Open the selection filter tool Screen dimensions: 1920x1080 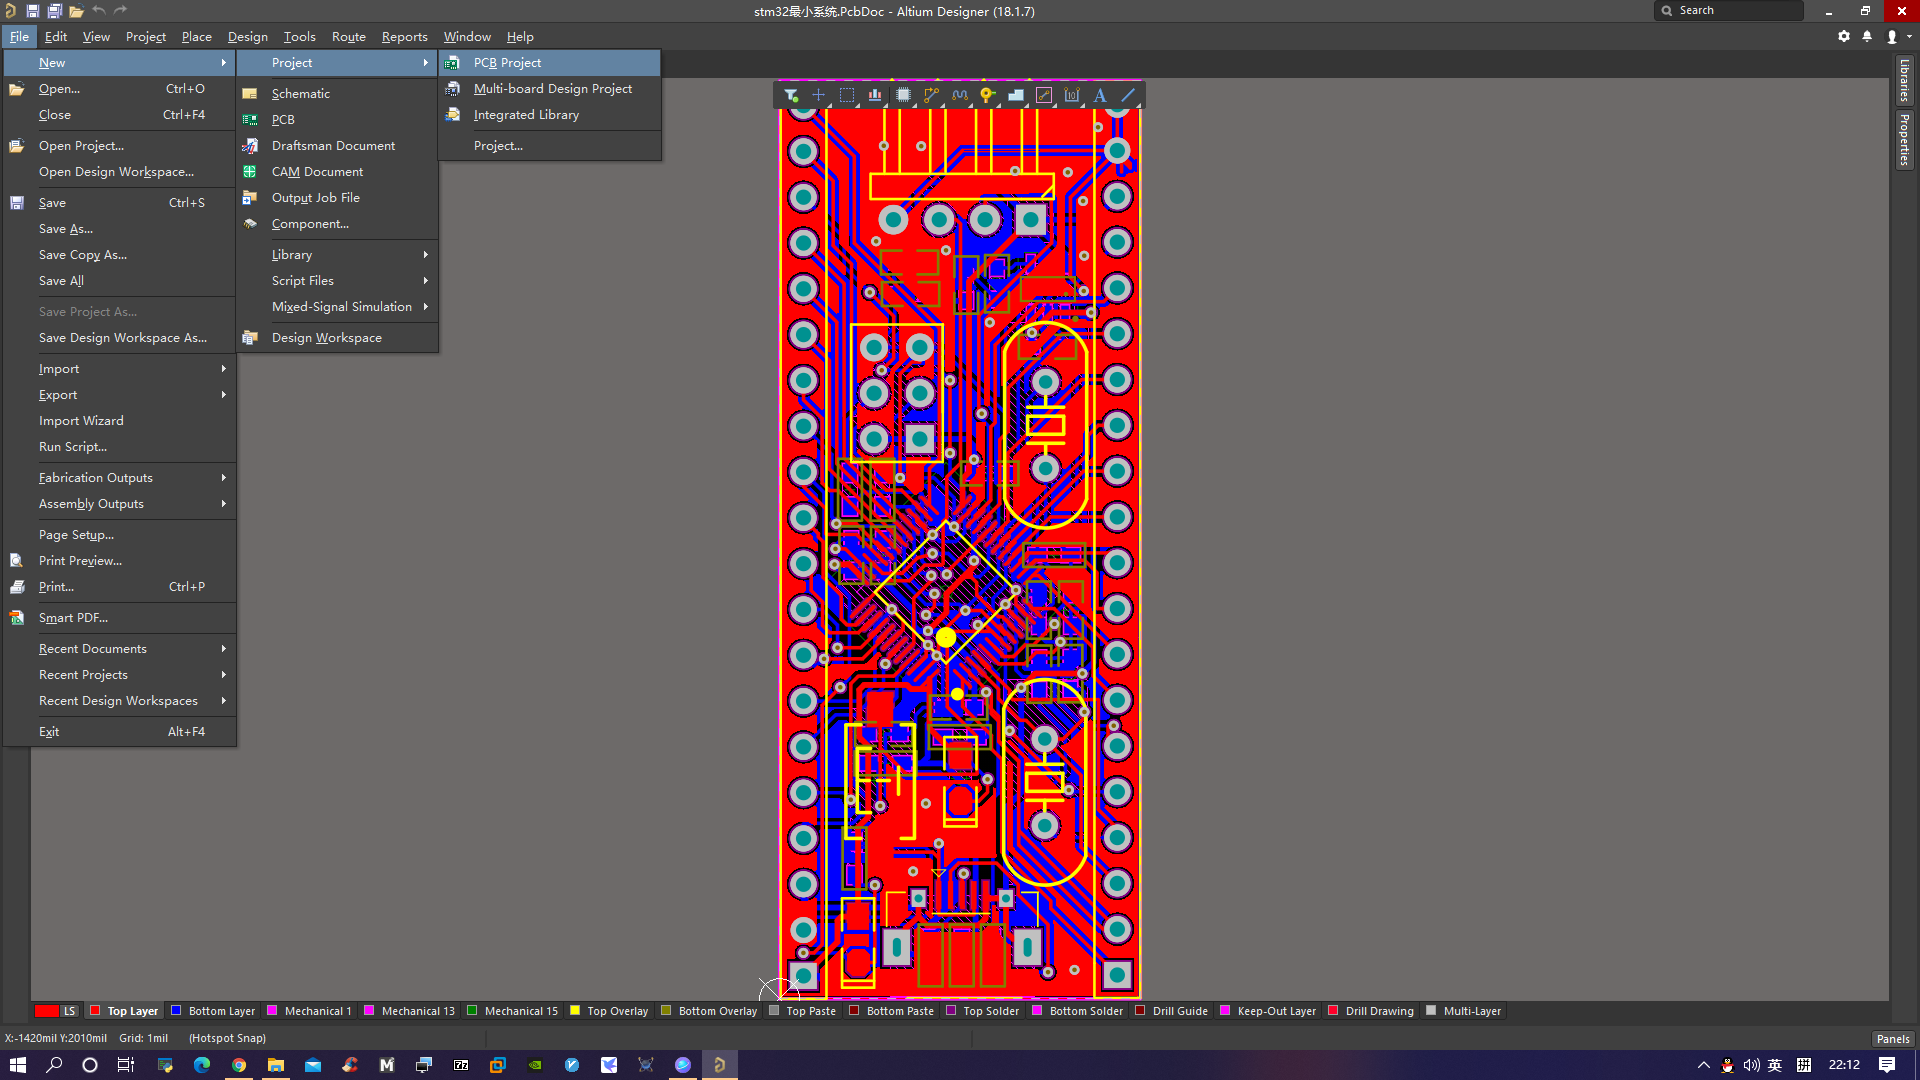tap(791, 95)
